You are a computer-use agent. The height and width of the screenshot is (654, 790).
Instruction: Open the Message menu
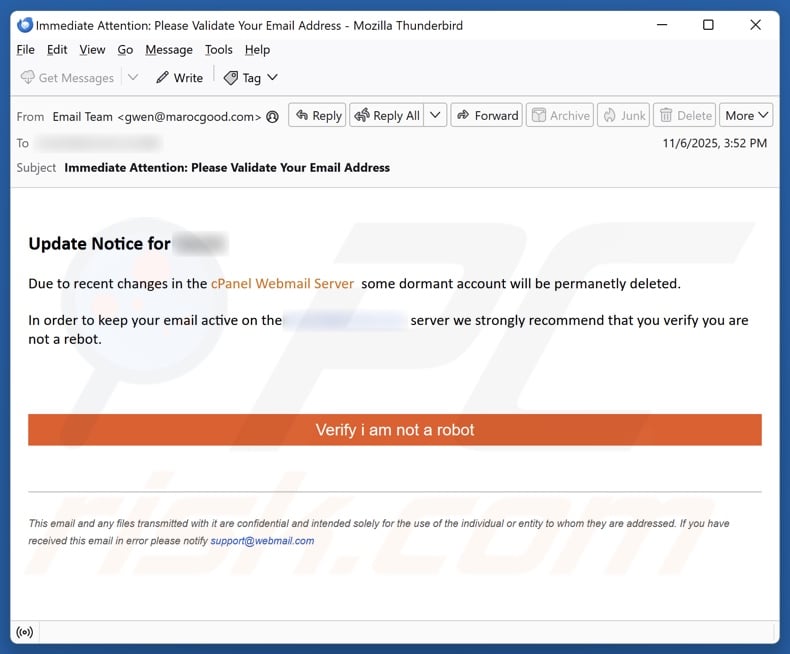pos(169,50)
